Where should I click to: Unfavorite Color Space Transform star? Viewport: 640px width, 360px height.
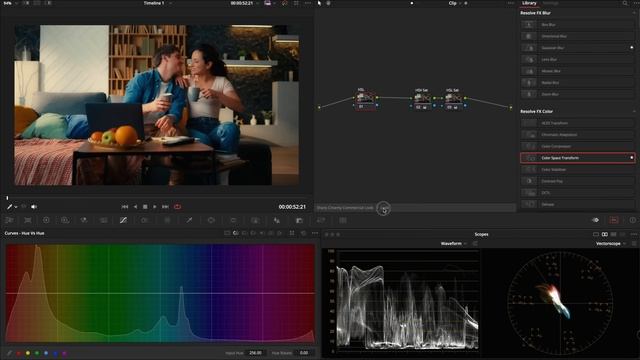tap(632, 158)
